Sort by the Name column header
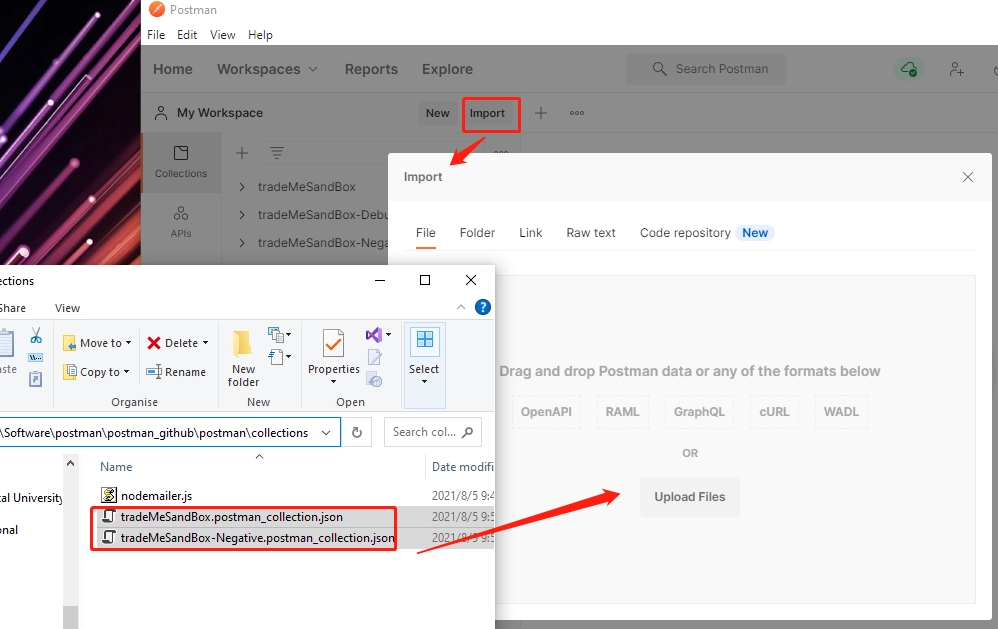This screenshot has width=998, height=629. 116,467
